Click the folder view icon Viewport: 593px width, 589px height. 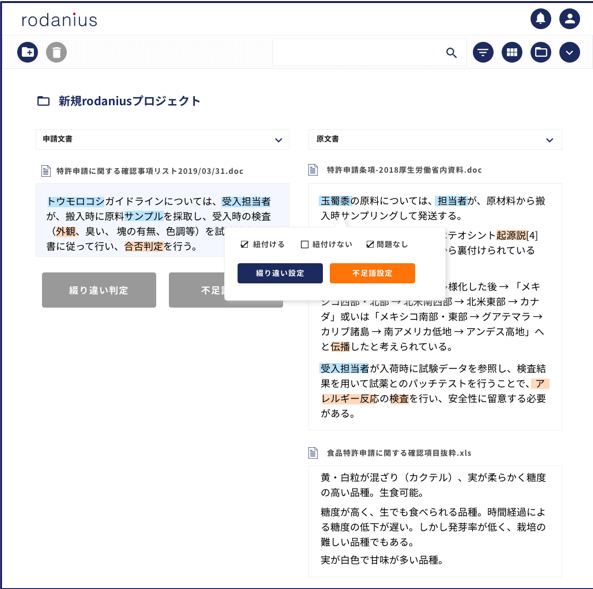[x=541, y=52]
